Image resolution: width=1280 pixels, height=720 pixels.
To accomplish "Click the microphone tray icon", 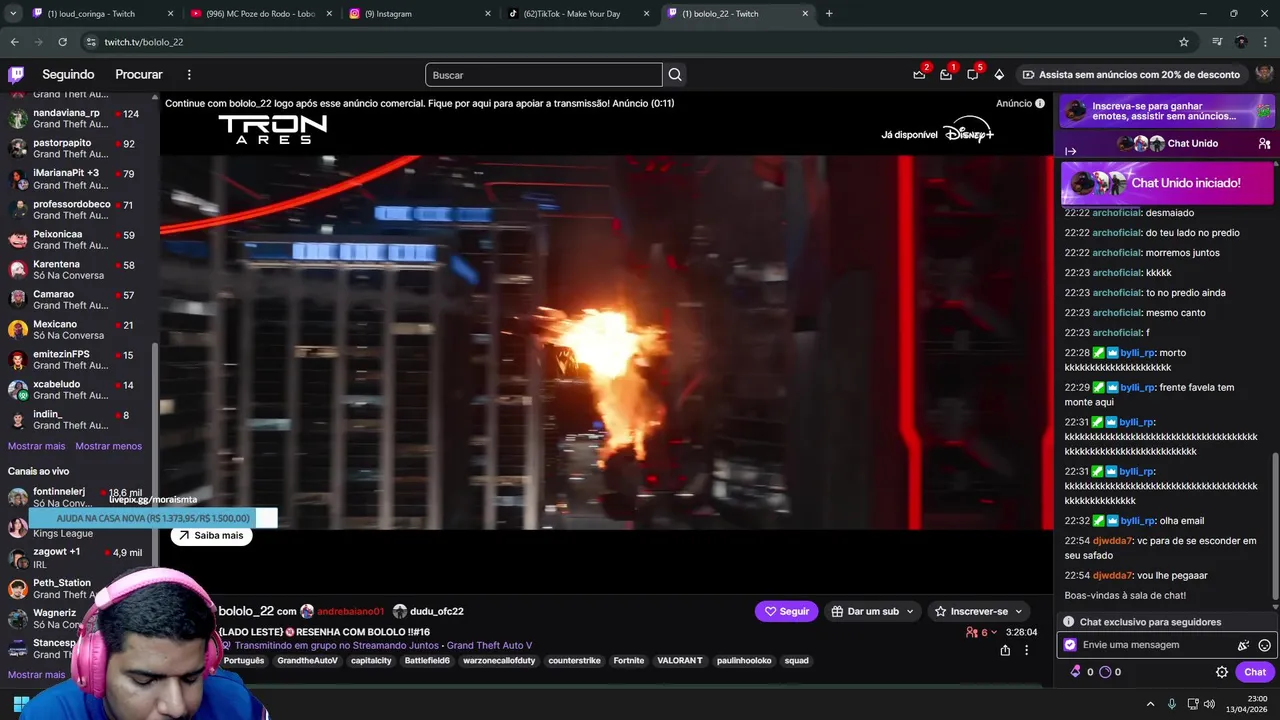I will (x=1172, y=704).
